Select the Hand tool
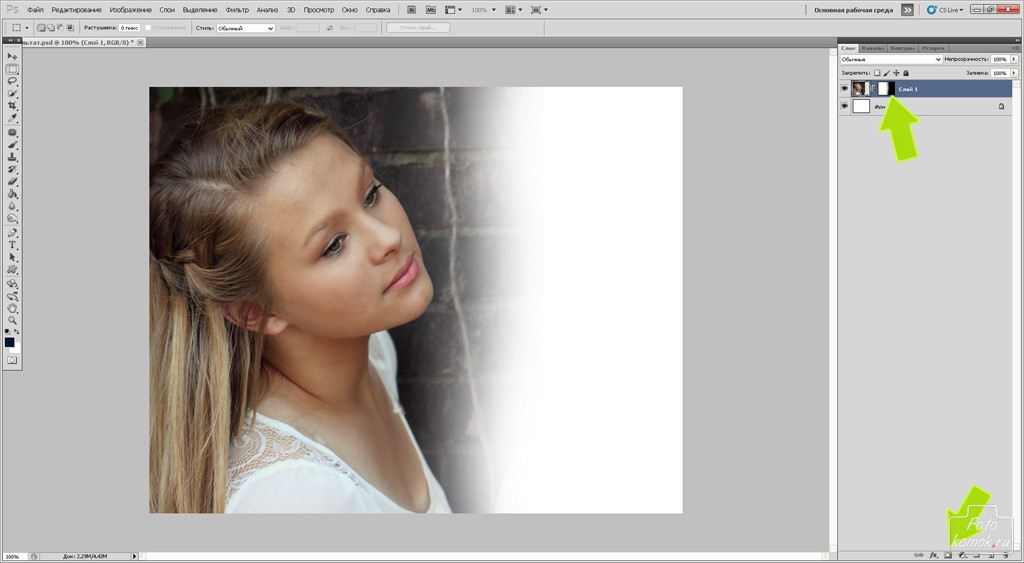1024x563 pixels. click(13, 308)
